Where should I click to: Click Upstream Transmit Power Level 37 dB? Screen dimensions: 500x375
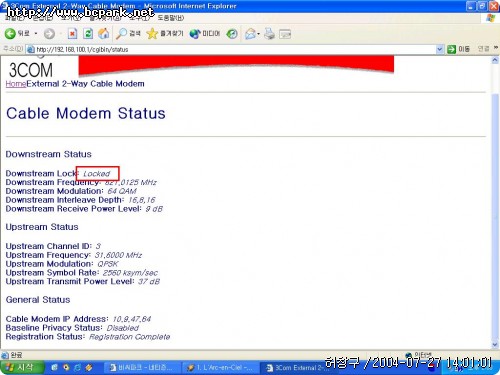click(x=83, y=281)
